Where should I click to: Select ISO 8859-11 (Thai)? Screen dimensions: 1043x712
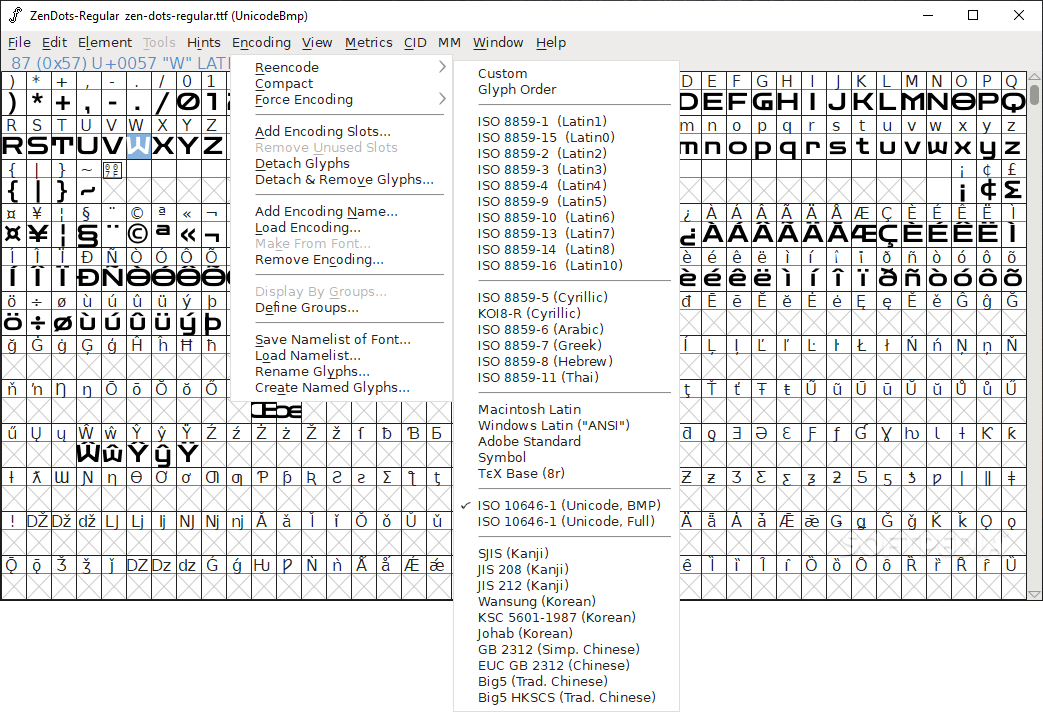pyautogui.click(x=538, y=377)
